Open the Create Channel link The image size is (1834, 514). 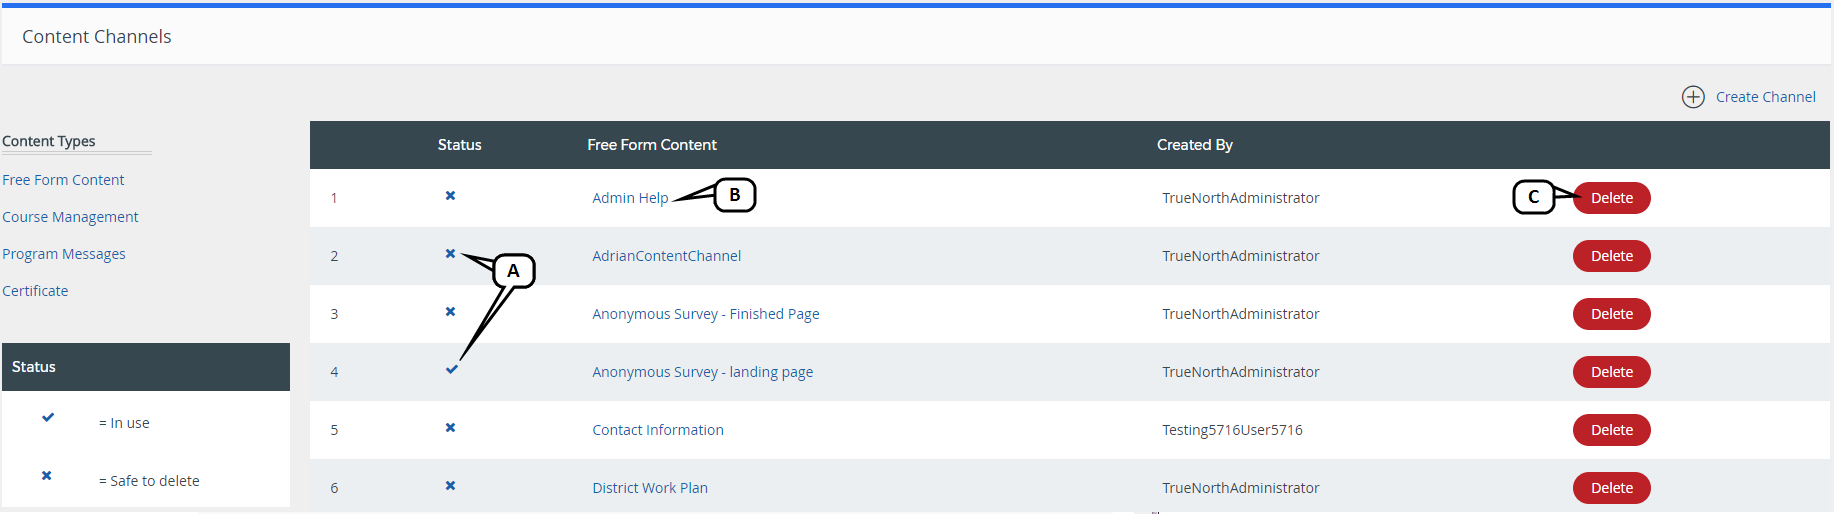click(1765, 97)
